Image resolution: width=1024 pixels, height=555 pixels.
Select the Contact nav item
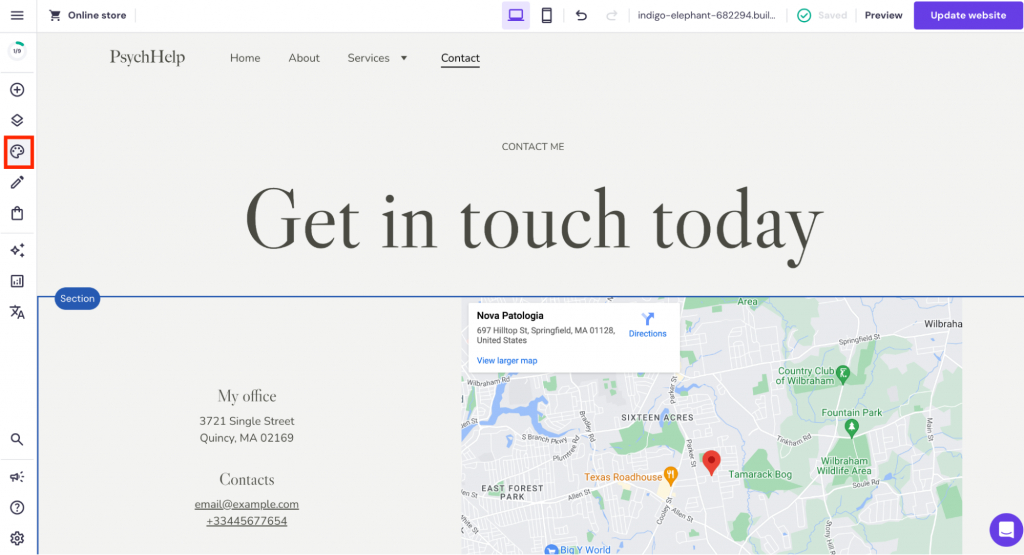(x=460, y=58)
